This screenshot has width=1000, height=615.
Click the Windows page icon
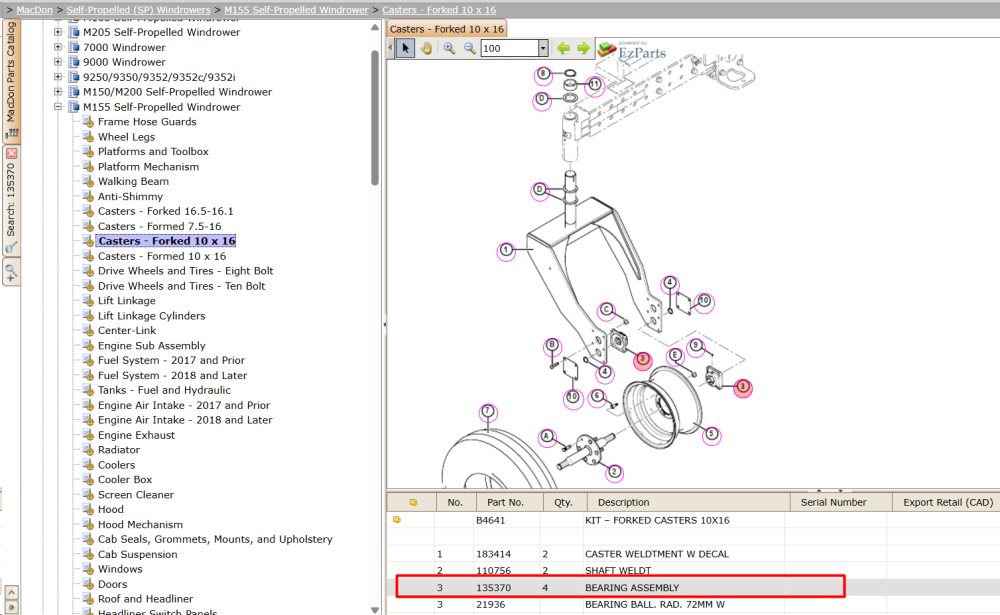(89, 569)
